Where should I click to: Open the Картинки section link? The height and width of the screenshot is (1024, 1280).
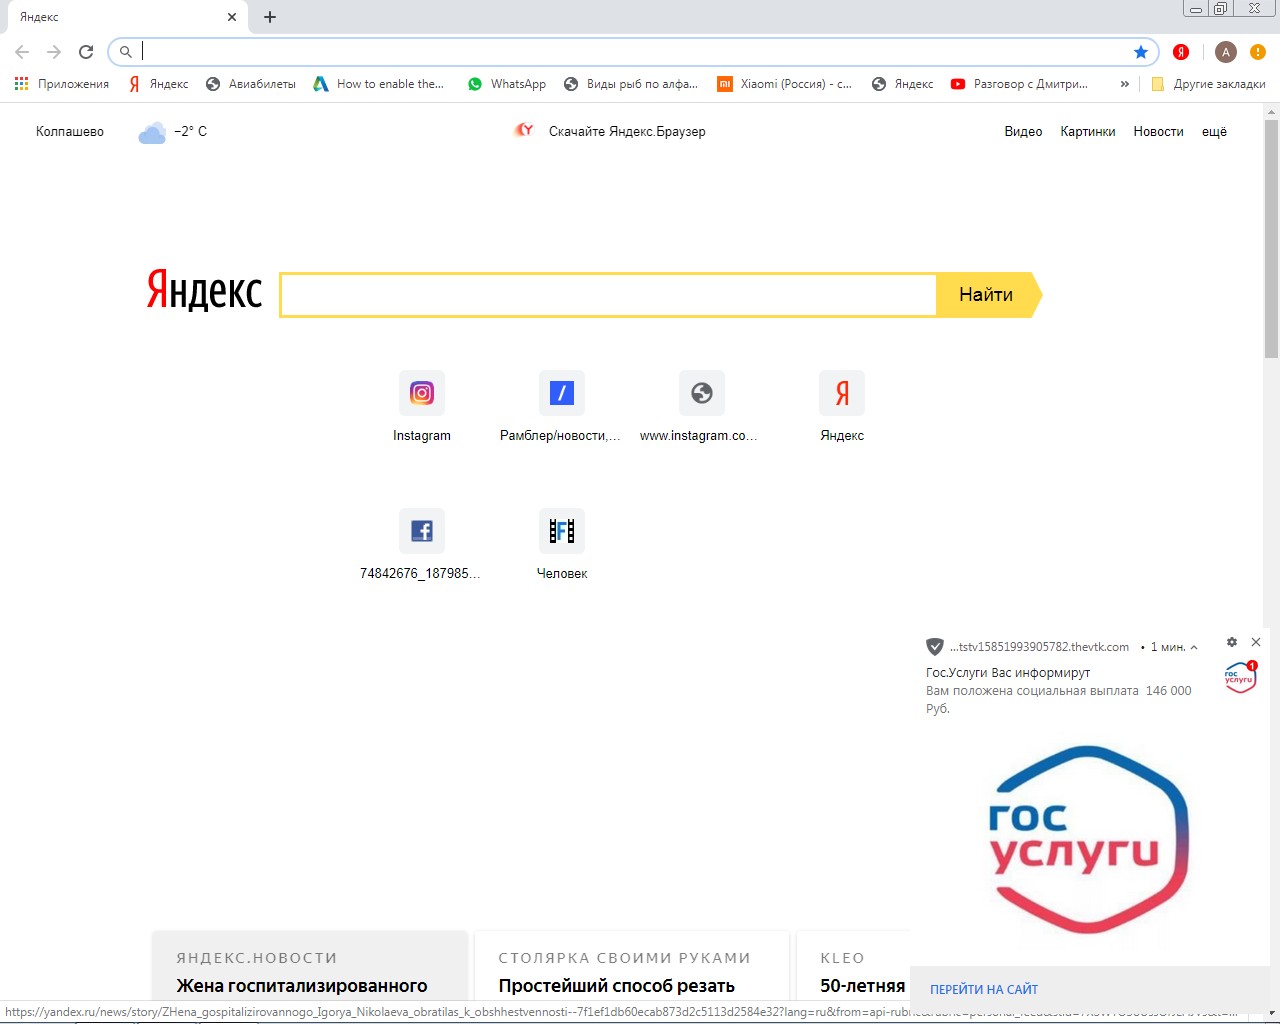(x=1088, y=132)
